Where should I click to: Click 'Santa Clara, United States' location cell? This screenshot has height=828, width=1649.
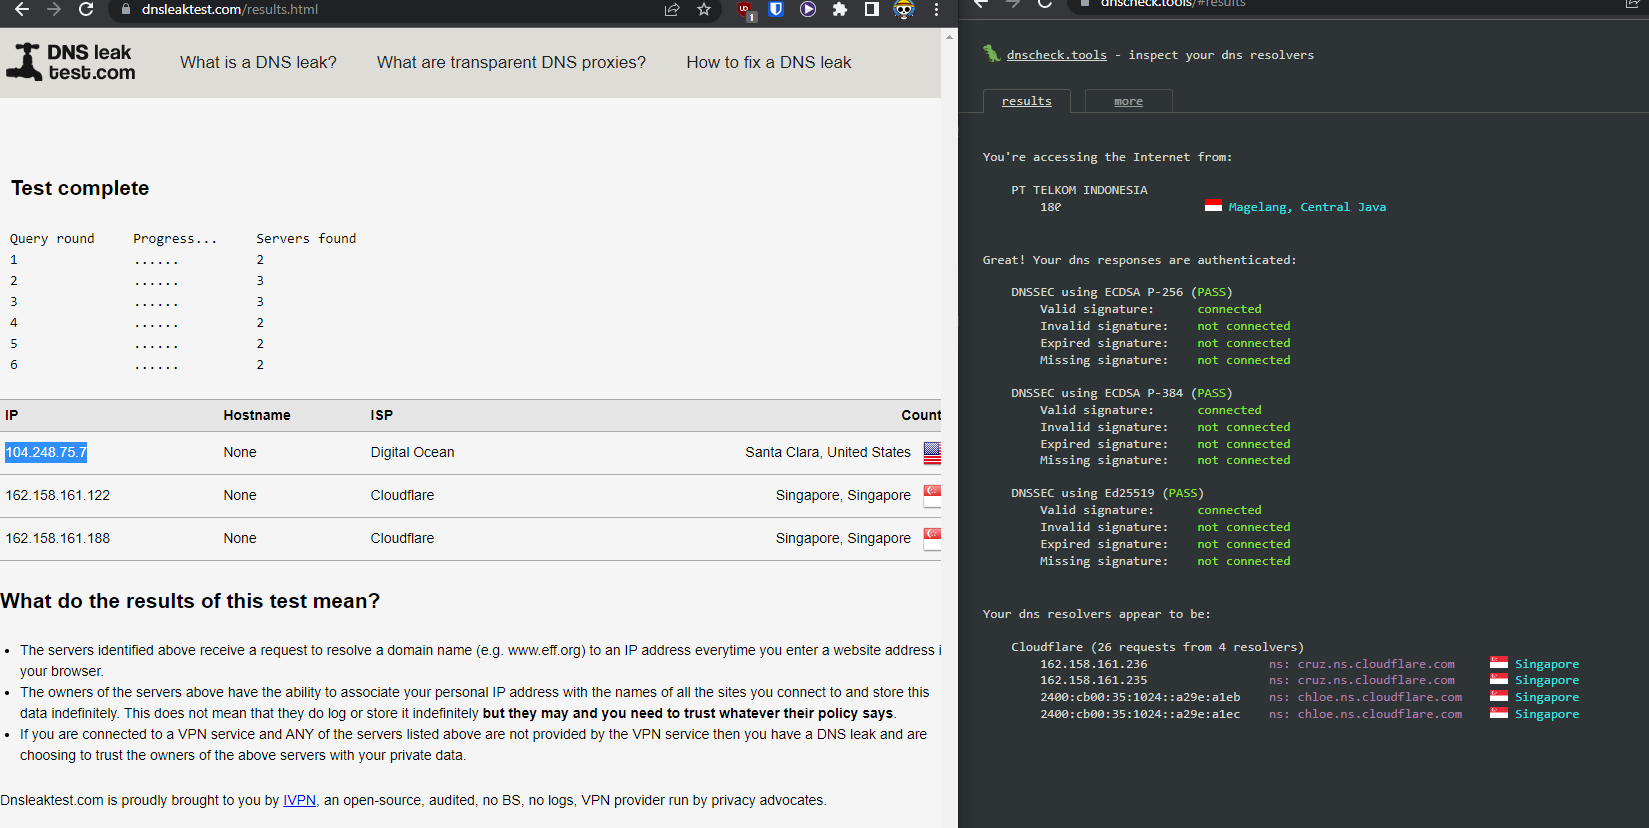point(828,452)
